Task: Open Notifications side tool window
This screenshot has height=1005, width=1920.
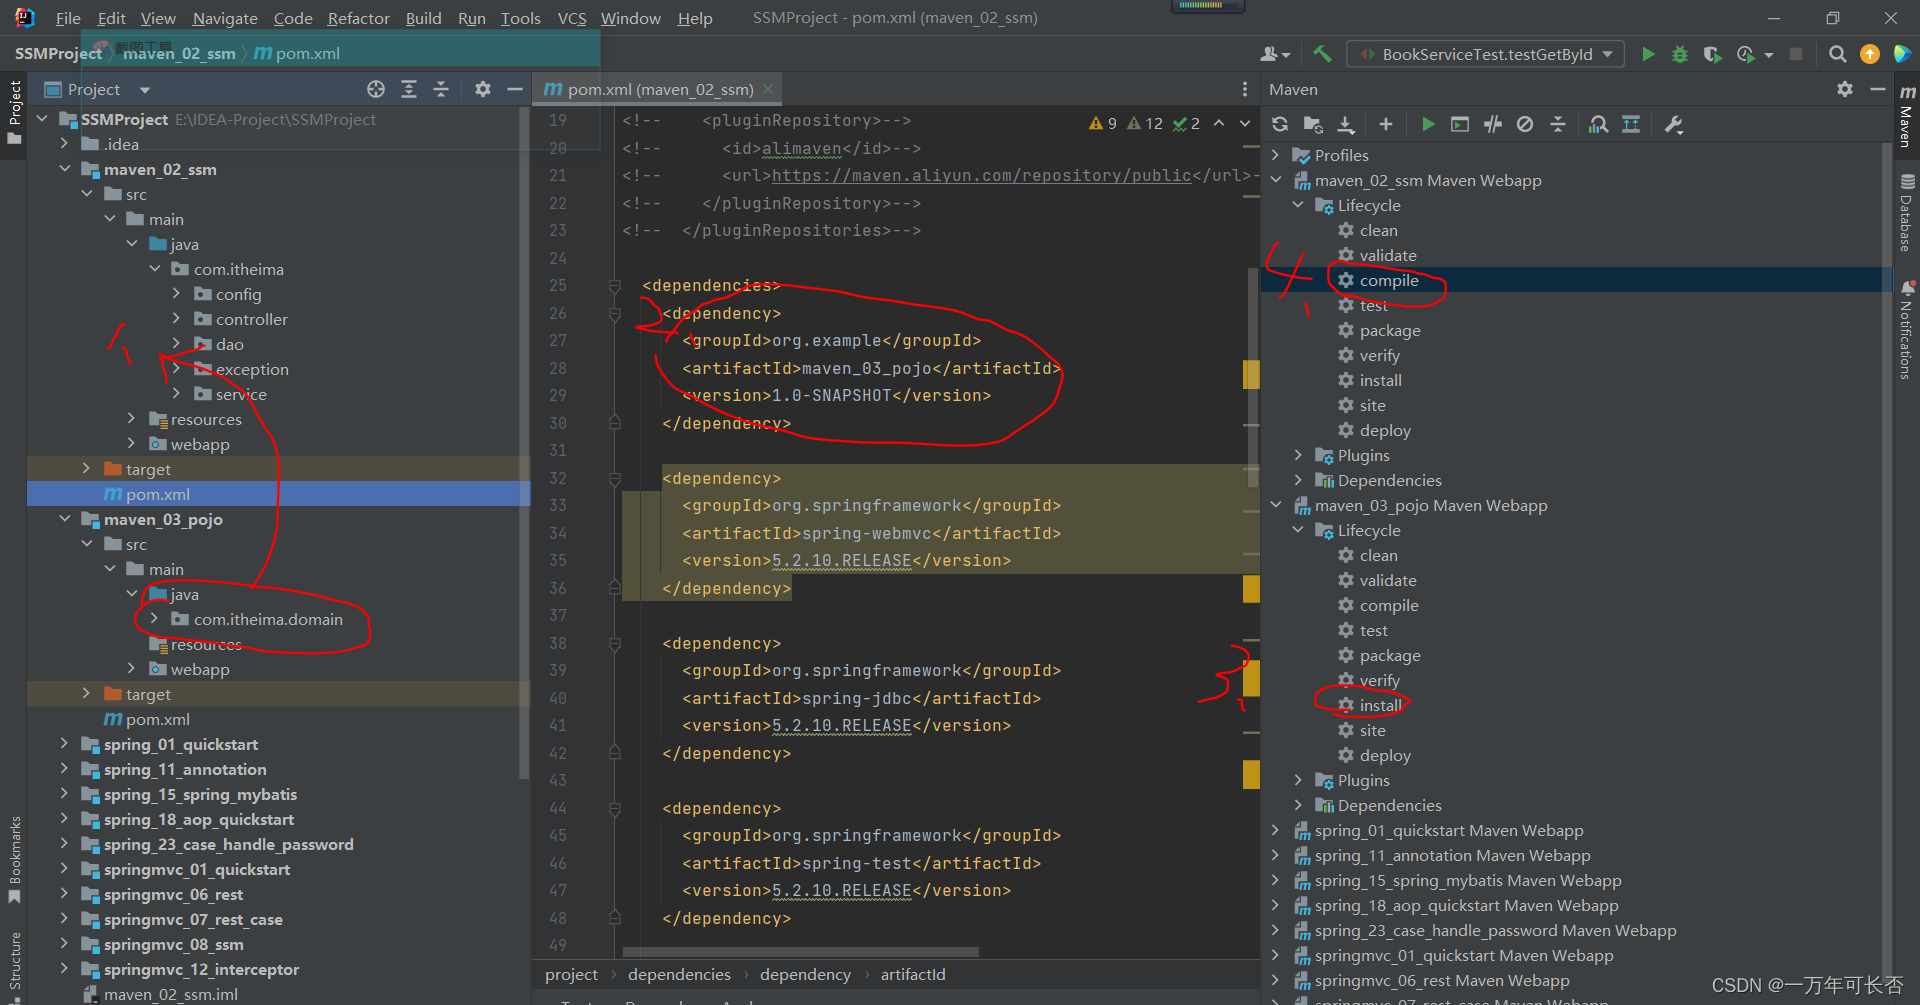Action: pos(1906,330)
